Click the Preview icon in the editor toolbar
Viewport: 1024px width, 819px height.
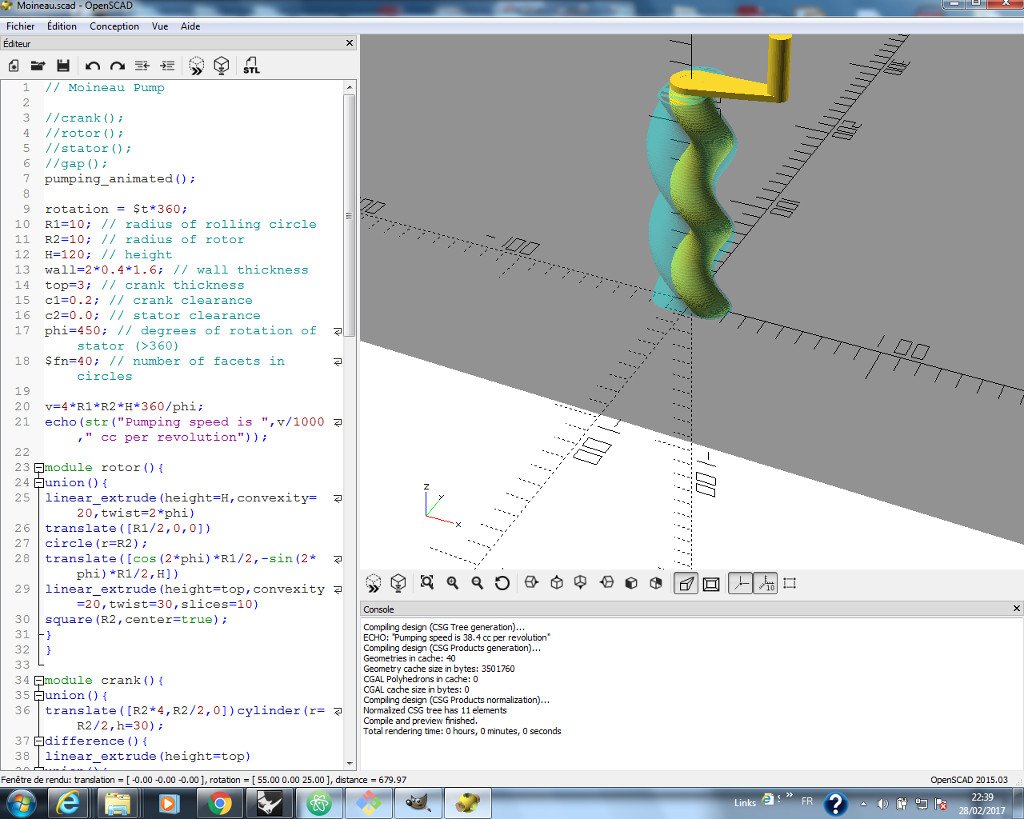[197, 65]
